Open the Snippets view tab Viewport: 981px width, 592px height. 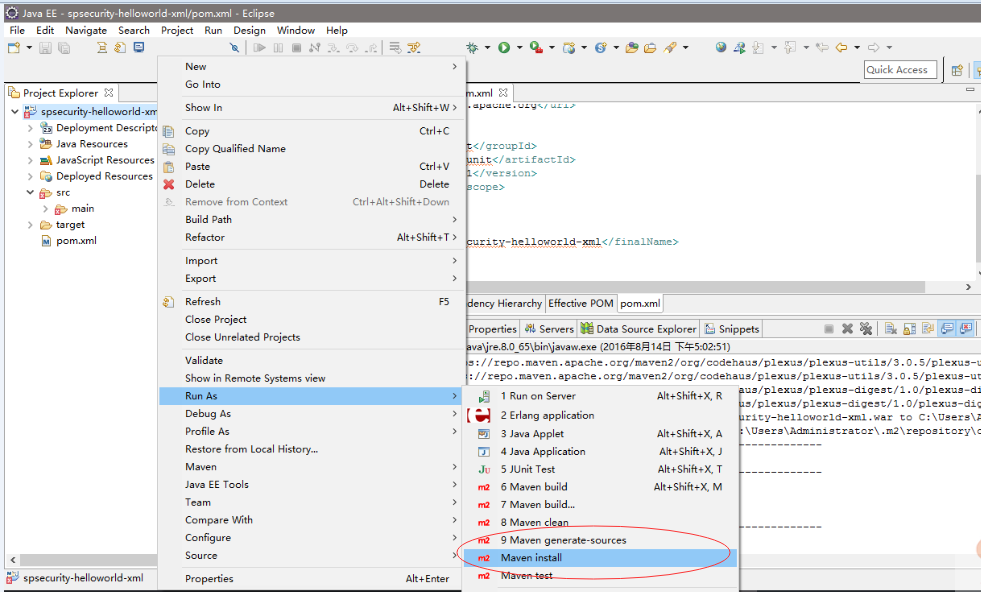[731, 329]
